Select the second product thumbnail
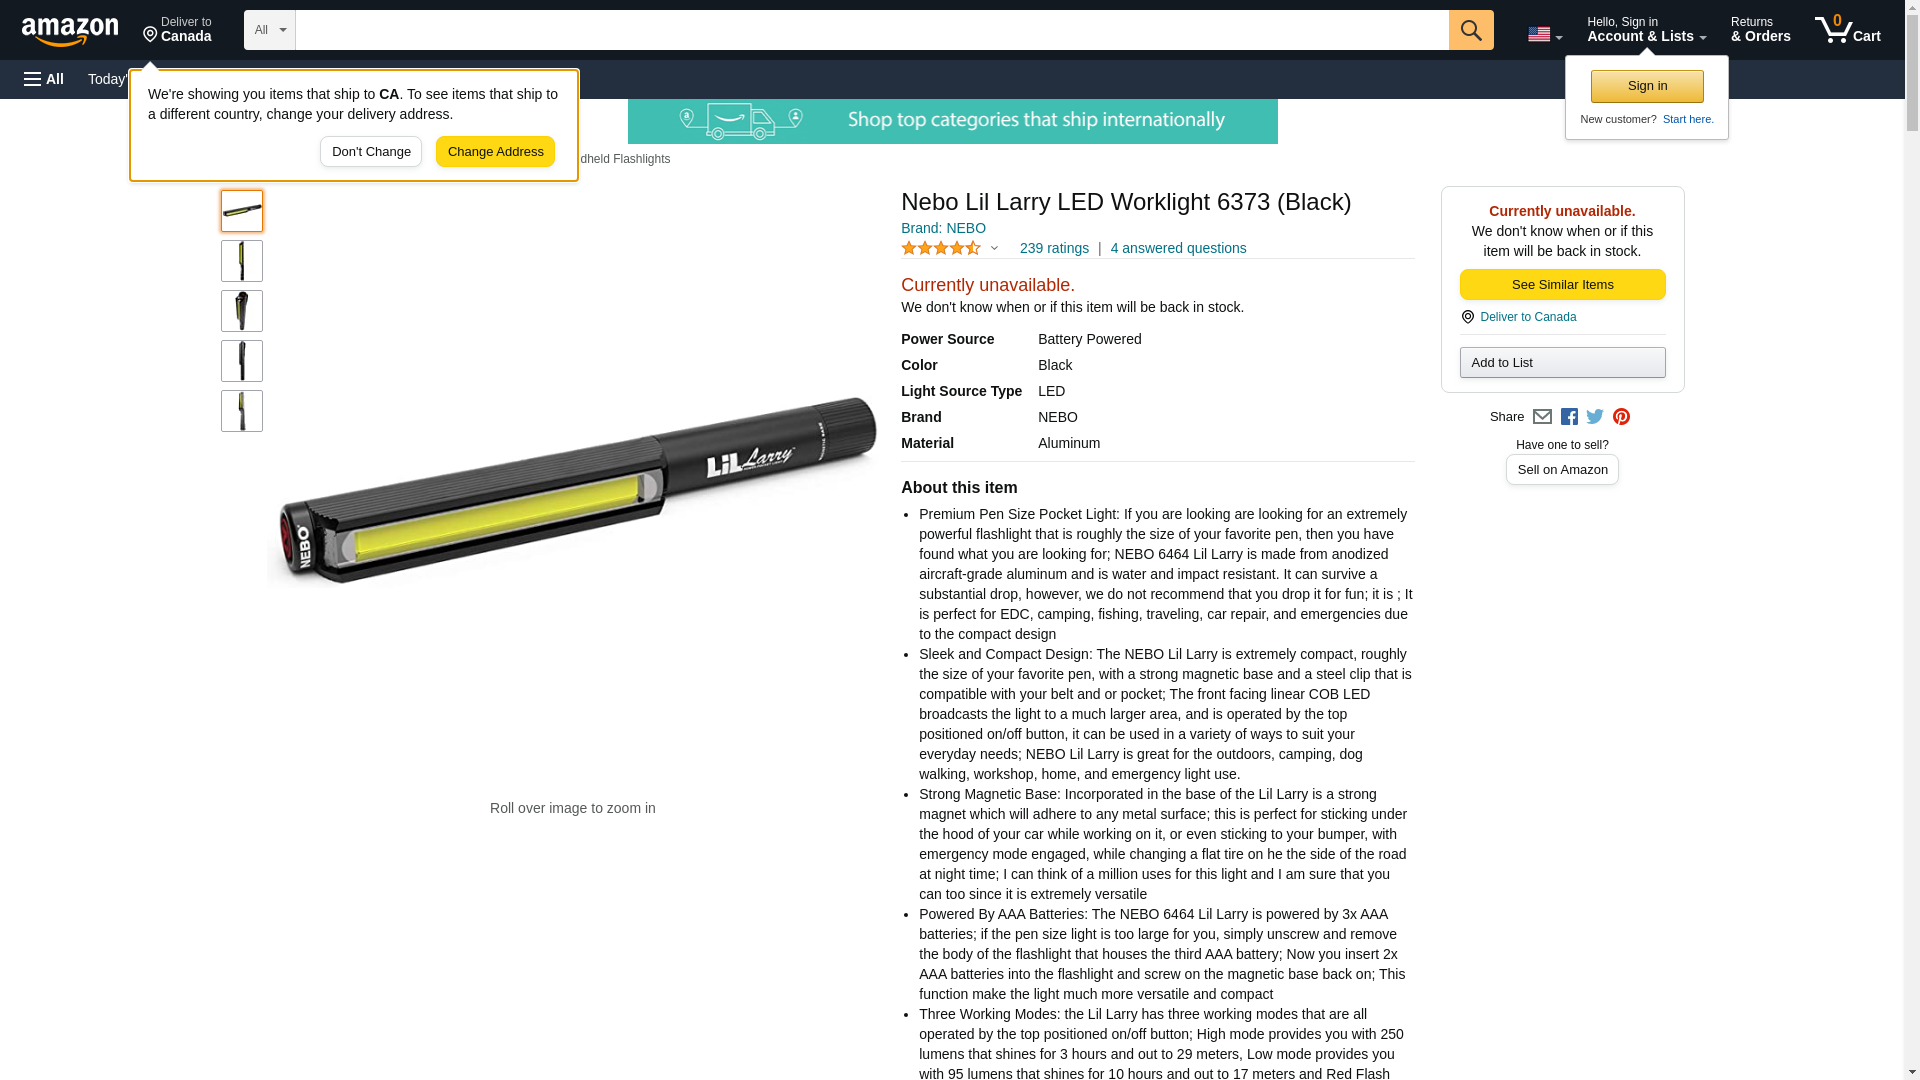The height and width of the screenshot is (1080, 1920). [242, 261]
